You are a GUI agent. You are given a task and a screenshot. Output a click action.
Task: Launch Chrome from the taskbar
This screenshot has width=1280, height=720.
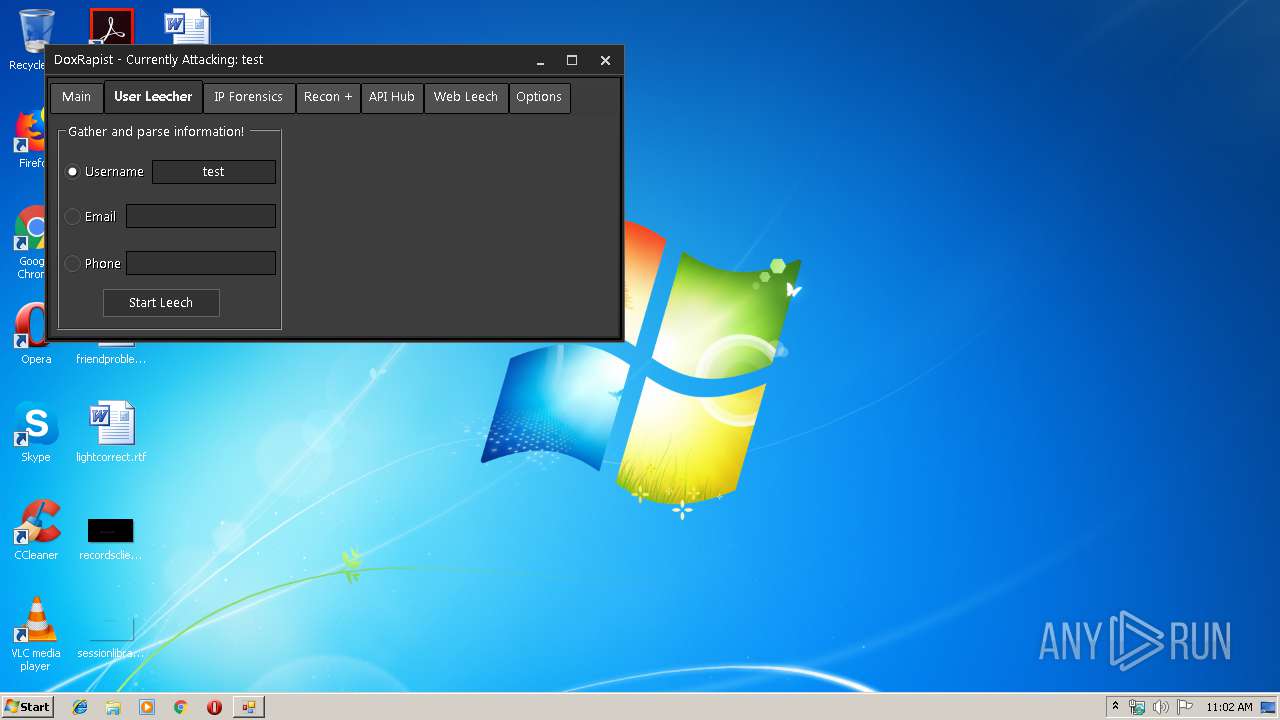(180, 707)
